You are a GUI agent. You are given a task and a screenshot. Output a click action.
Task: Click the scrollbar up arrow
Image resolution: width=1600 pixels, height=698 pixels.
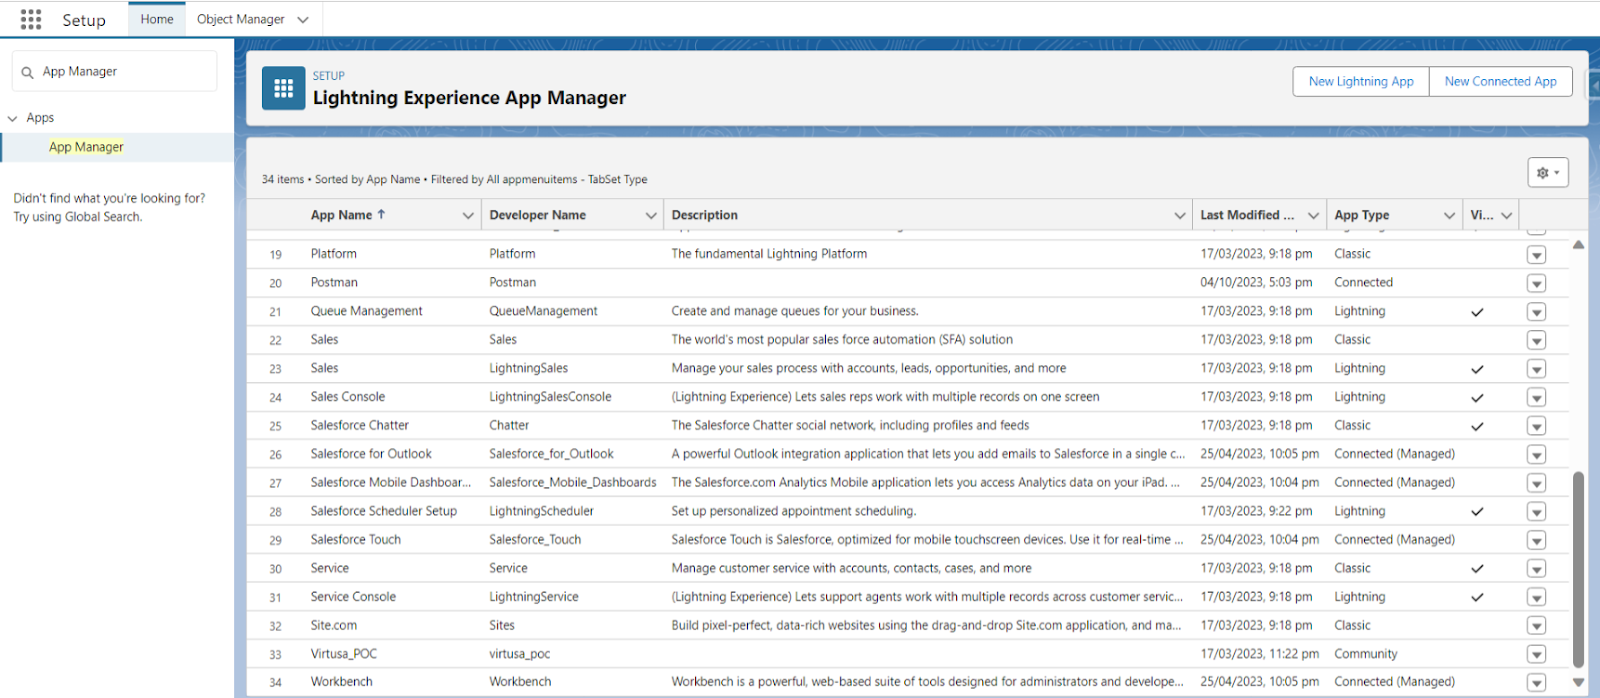click(x=1579, y=245)
